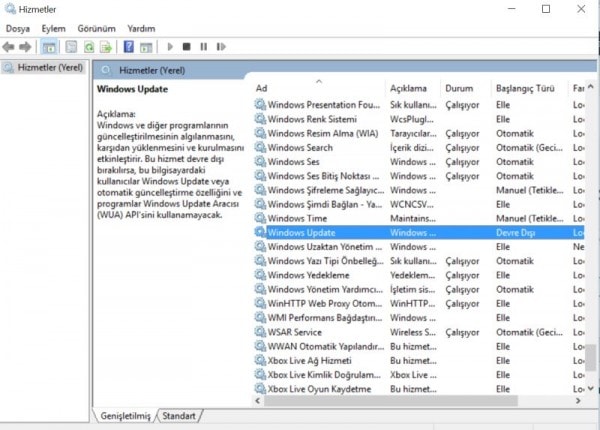
Task: Click the vertical scrollbar up arrow
Action: pyautogui.click(x=591, y=87)
